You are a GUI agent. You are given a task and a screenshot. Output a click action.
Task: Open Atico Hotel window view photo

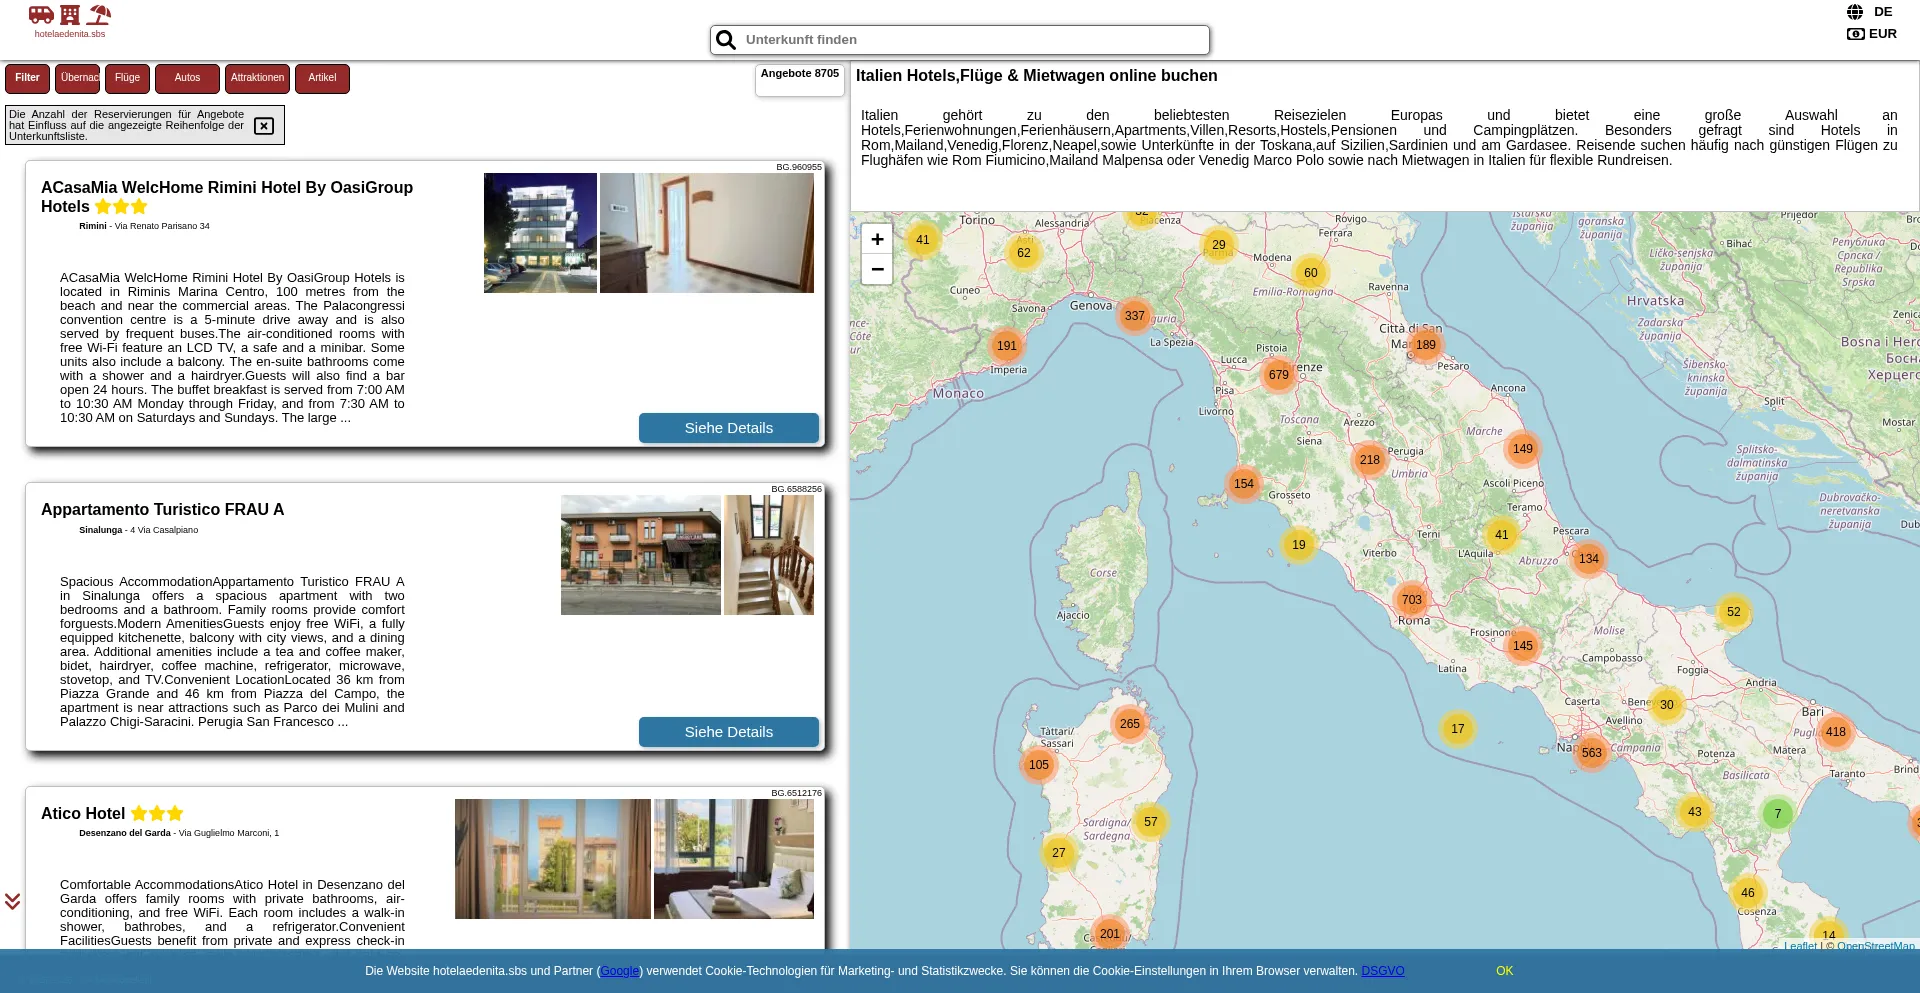click(x=553, y=859)
